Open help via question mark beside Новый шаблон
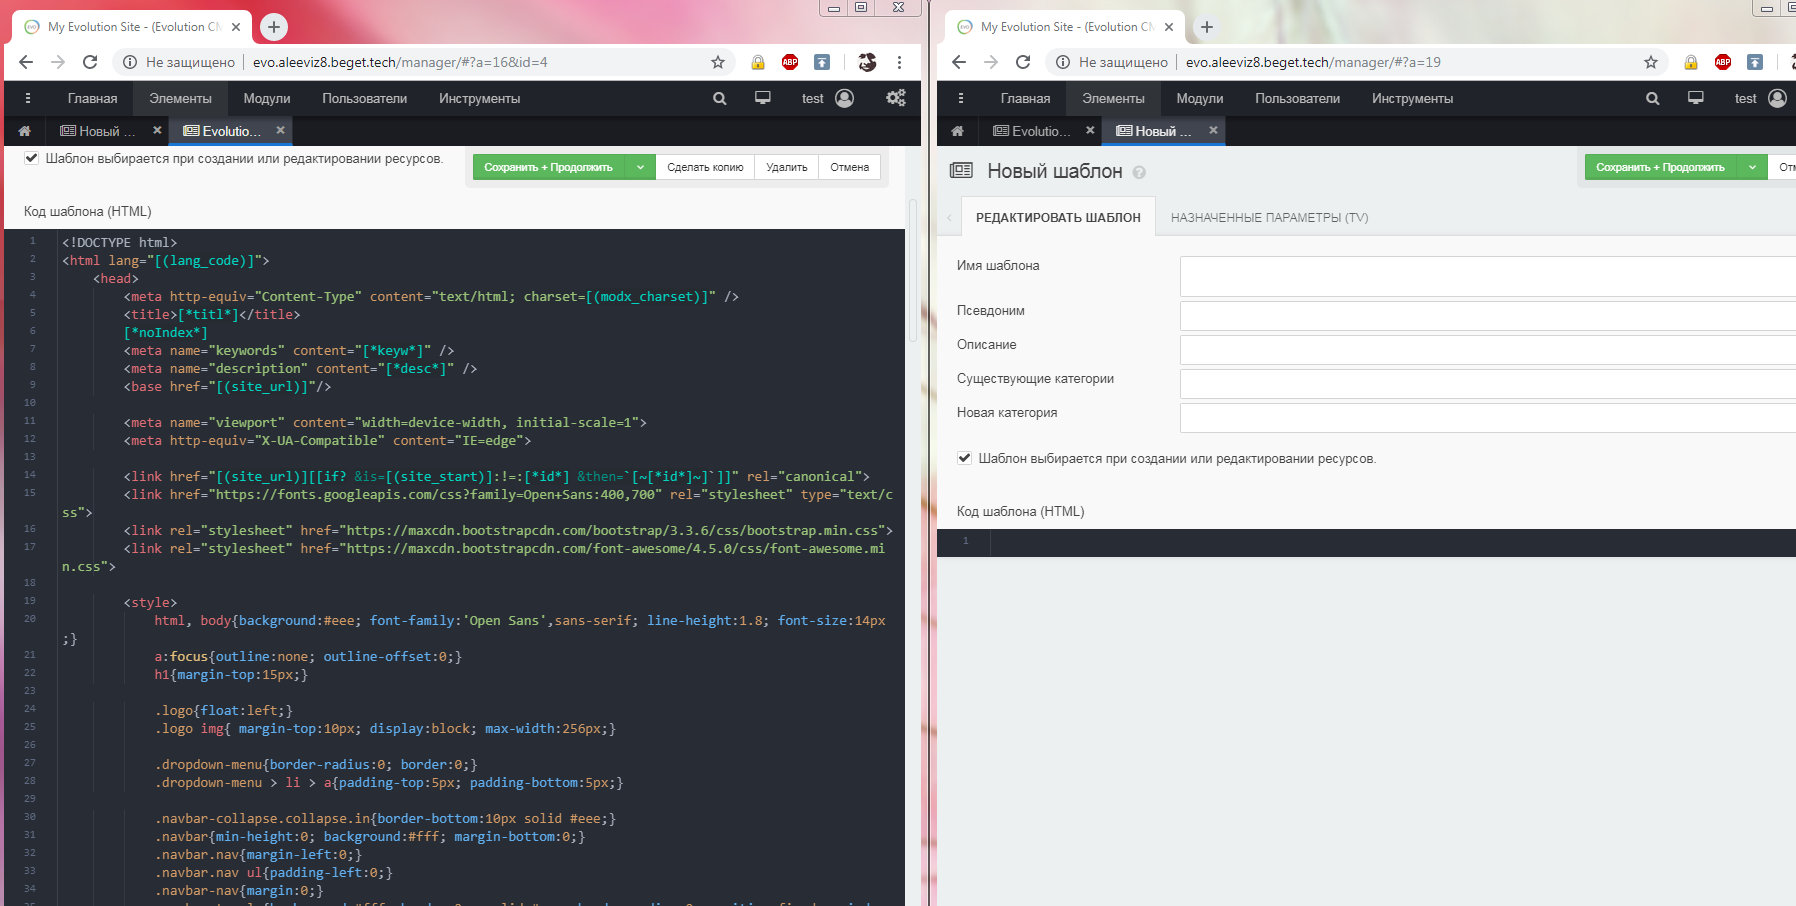Screen dimensions: 1796x906 [1139, 171]
